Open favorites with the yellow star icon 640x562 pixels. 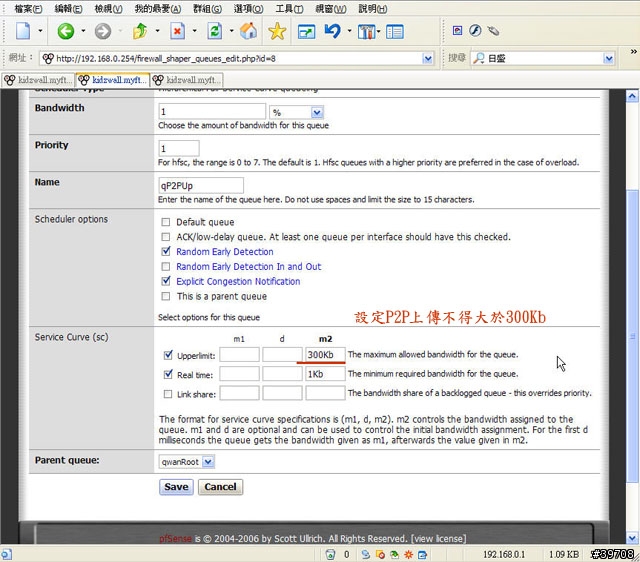point(277,31)
